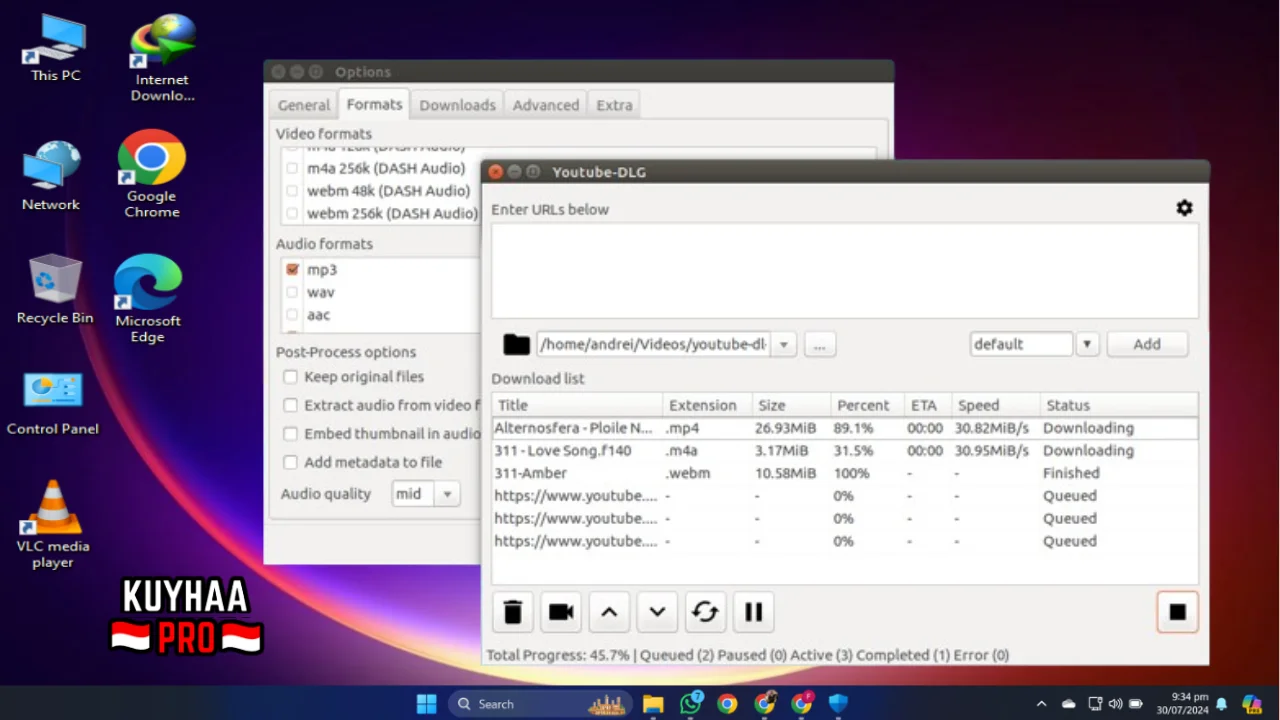Expand the default format dropdown arrow
The image size is (1280, 720).
1087,345
